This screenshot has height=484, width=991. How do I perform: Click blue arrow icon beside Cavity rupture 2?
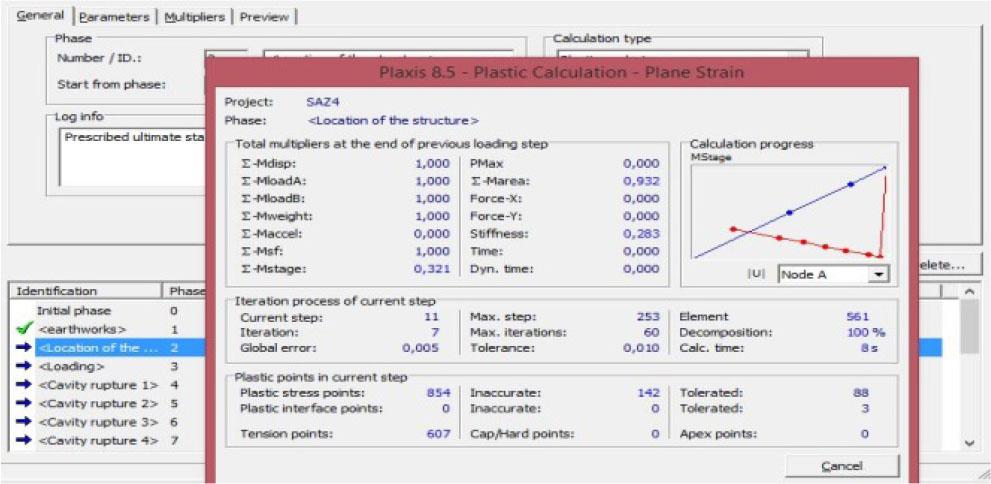[24, 404]
